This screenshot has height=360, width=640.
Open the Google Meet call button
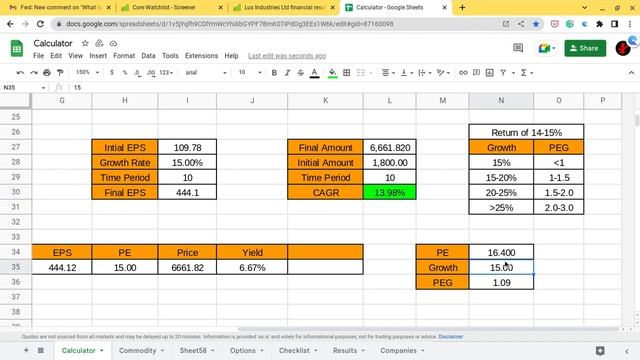coord(547,48)
